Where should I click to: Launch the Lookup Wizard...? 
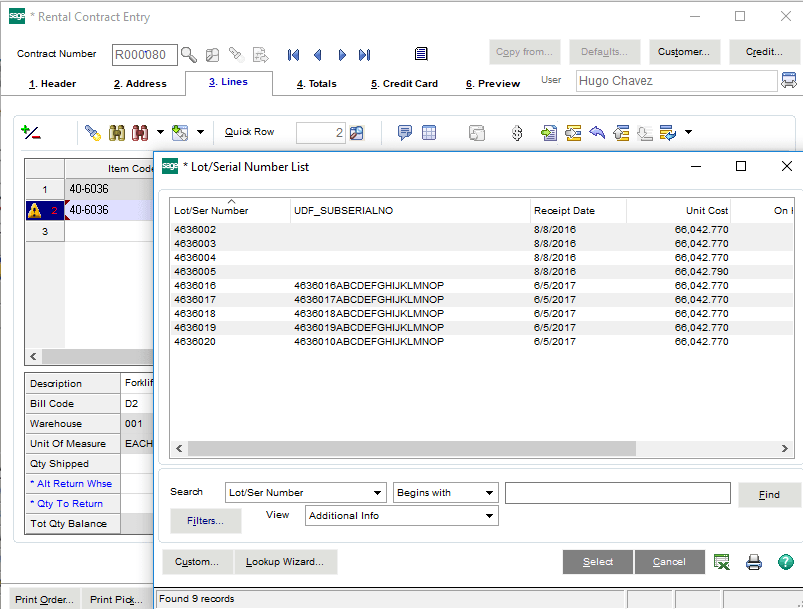[x=285, y=562]
